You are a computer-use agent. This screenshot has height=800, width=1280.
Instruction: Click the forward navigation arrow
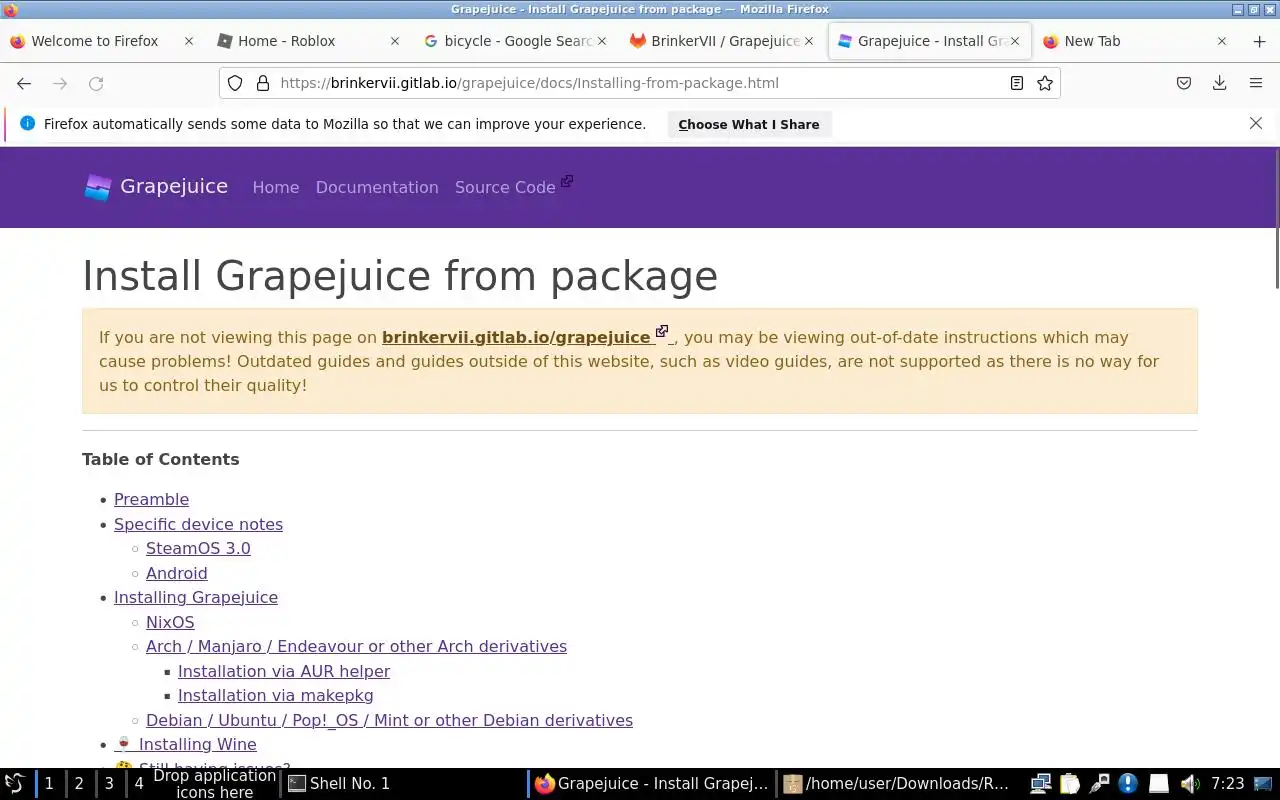tap(60, 84)
